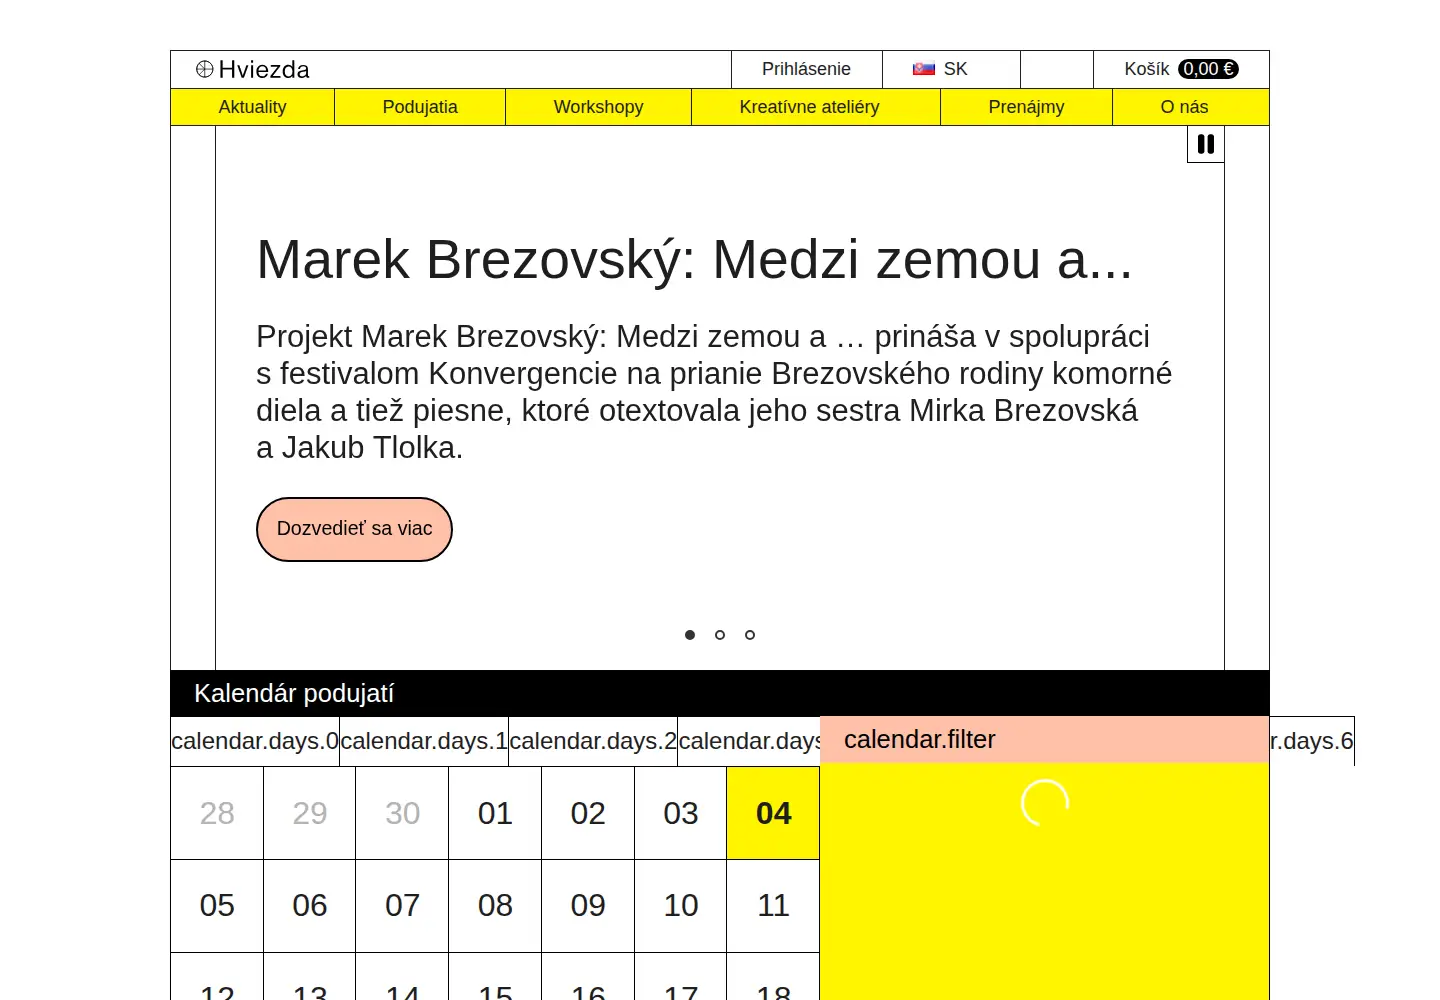Click the 0,00 € cart total badge
The height and width of the screenshot is (1000, 1440).
1208,69
